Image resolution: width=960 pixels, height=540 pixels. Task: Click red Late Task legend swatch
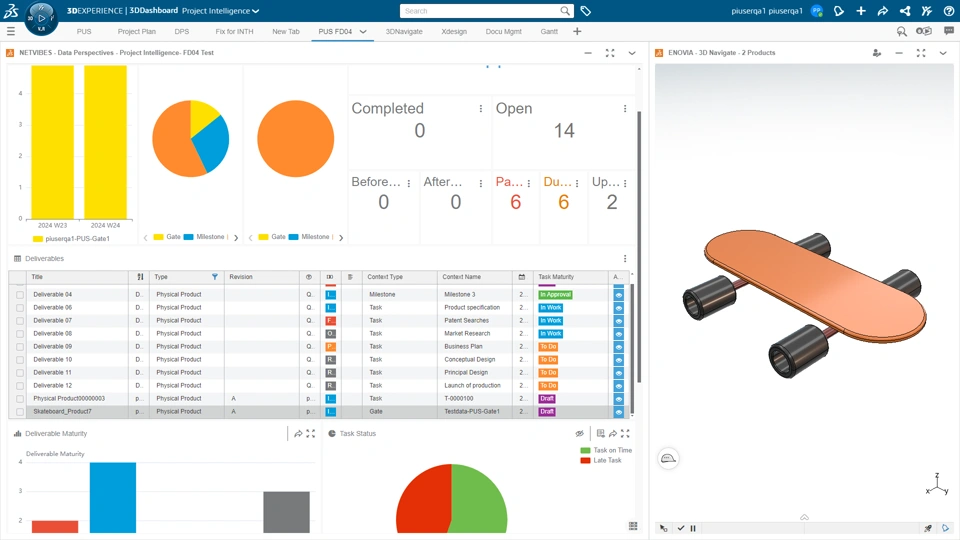585,460
